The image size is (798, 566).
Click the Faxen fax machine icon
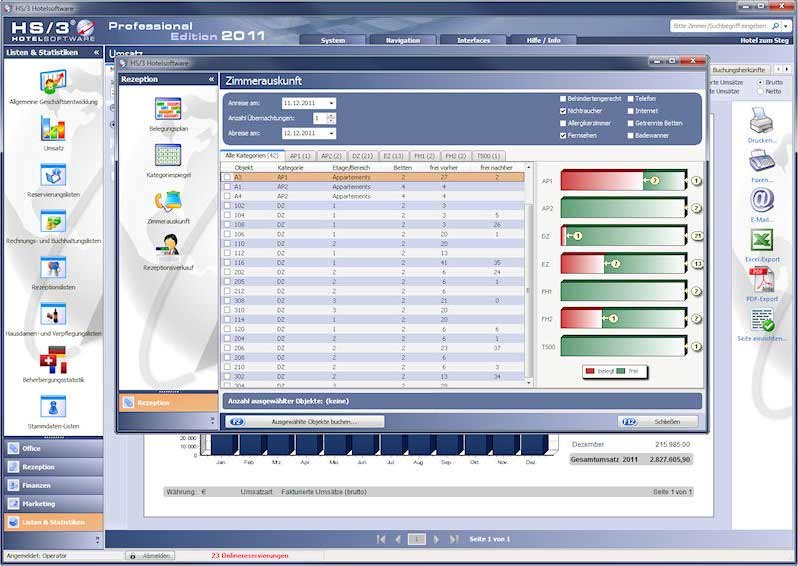coord(761,162)
